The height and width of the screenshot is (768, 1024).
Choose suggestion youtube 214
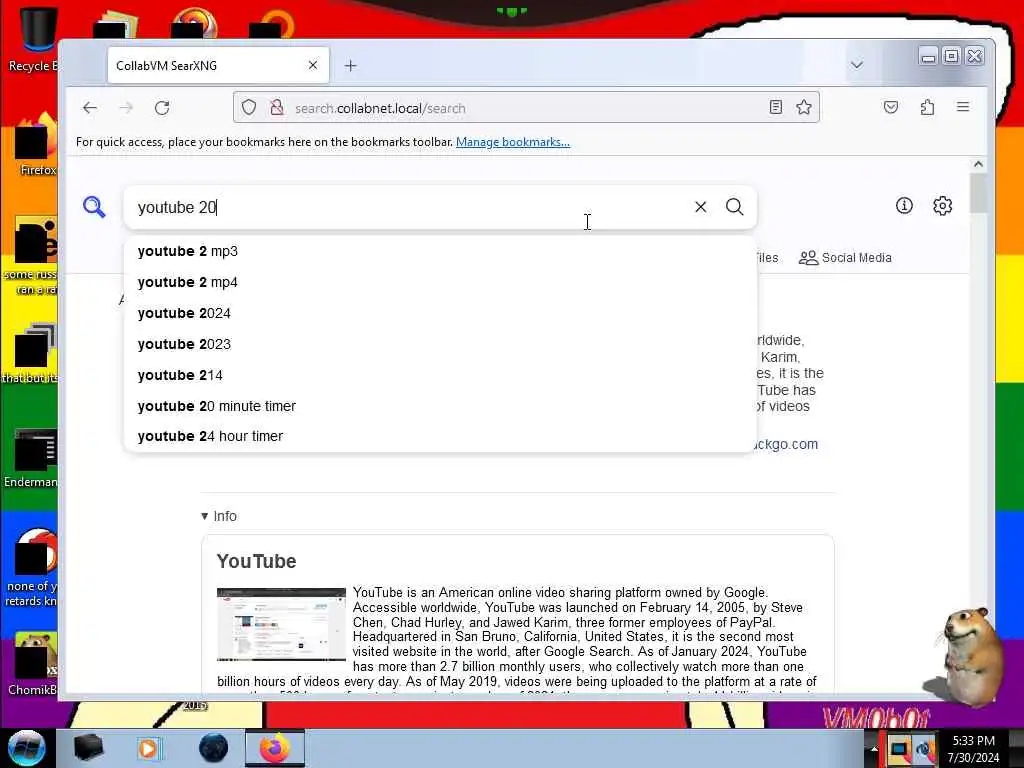coord(440,376)
